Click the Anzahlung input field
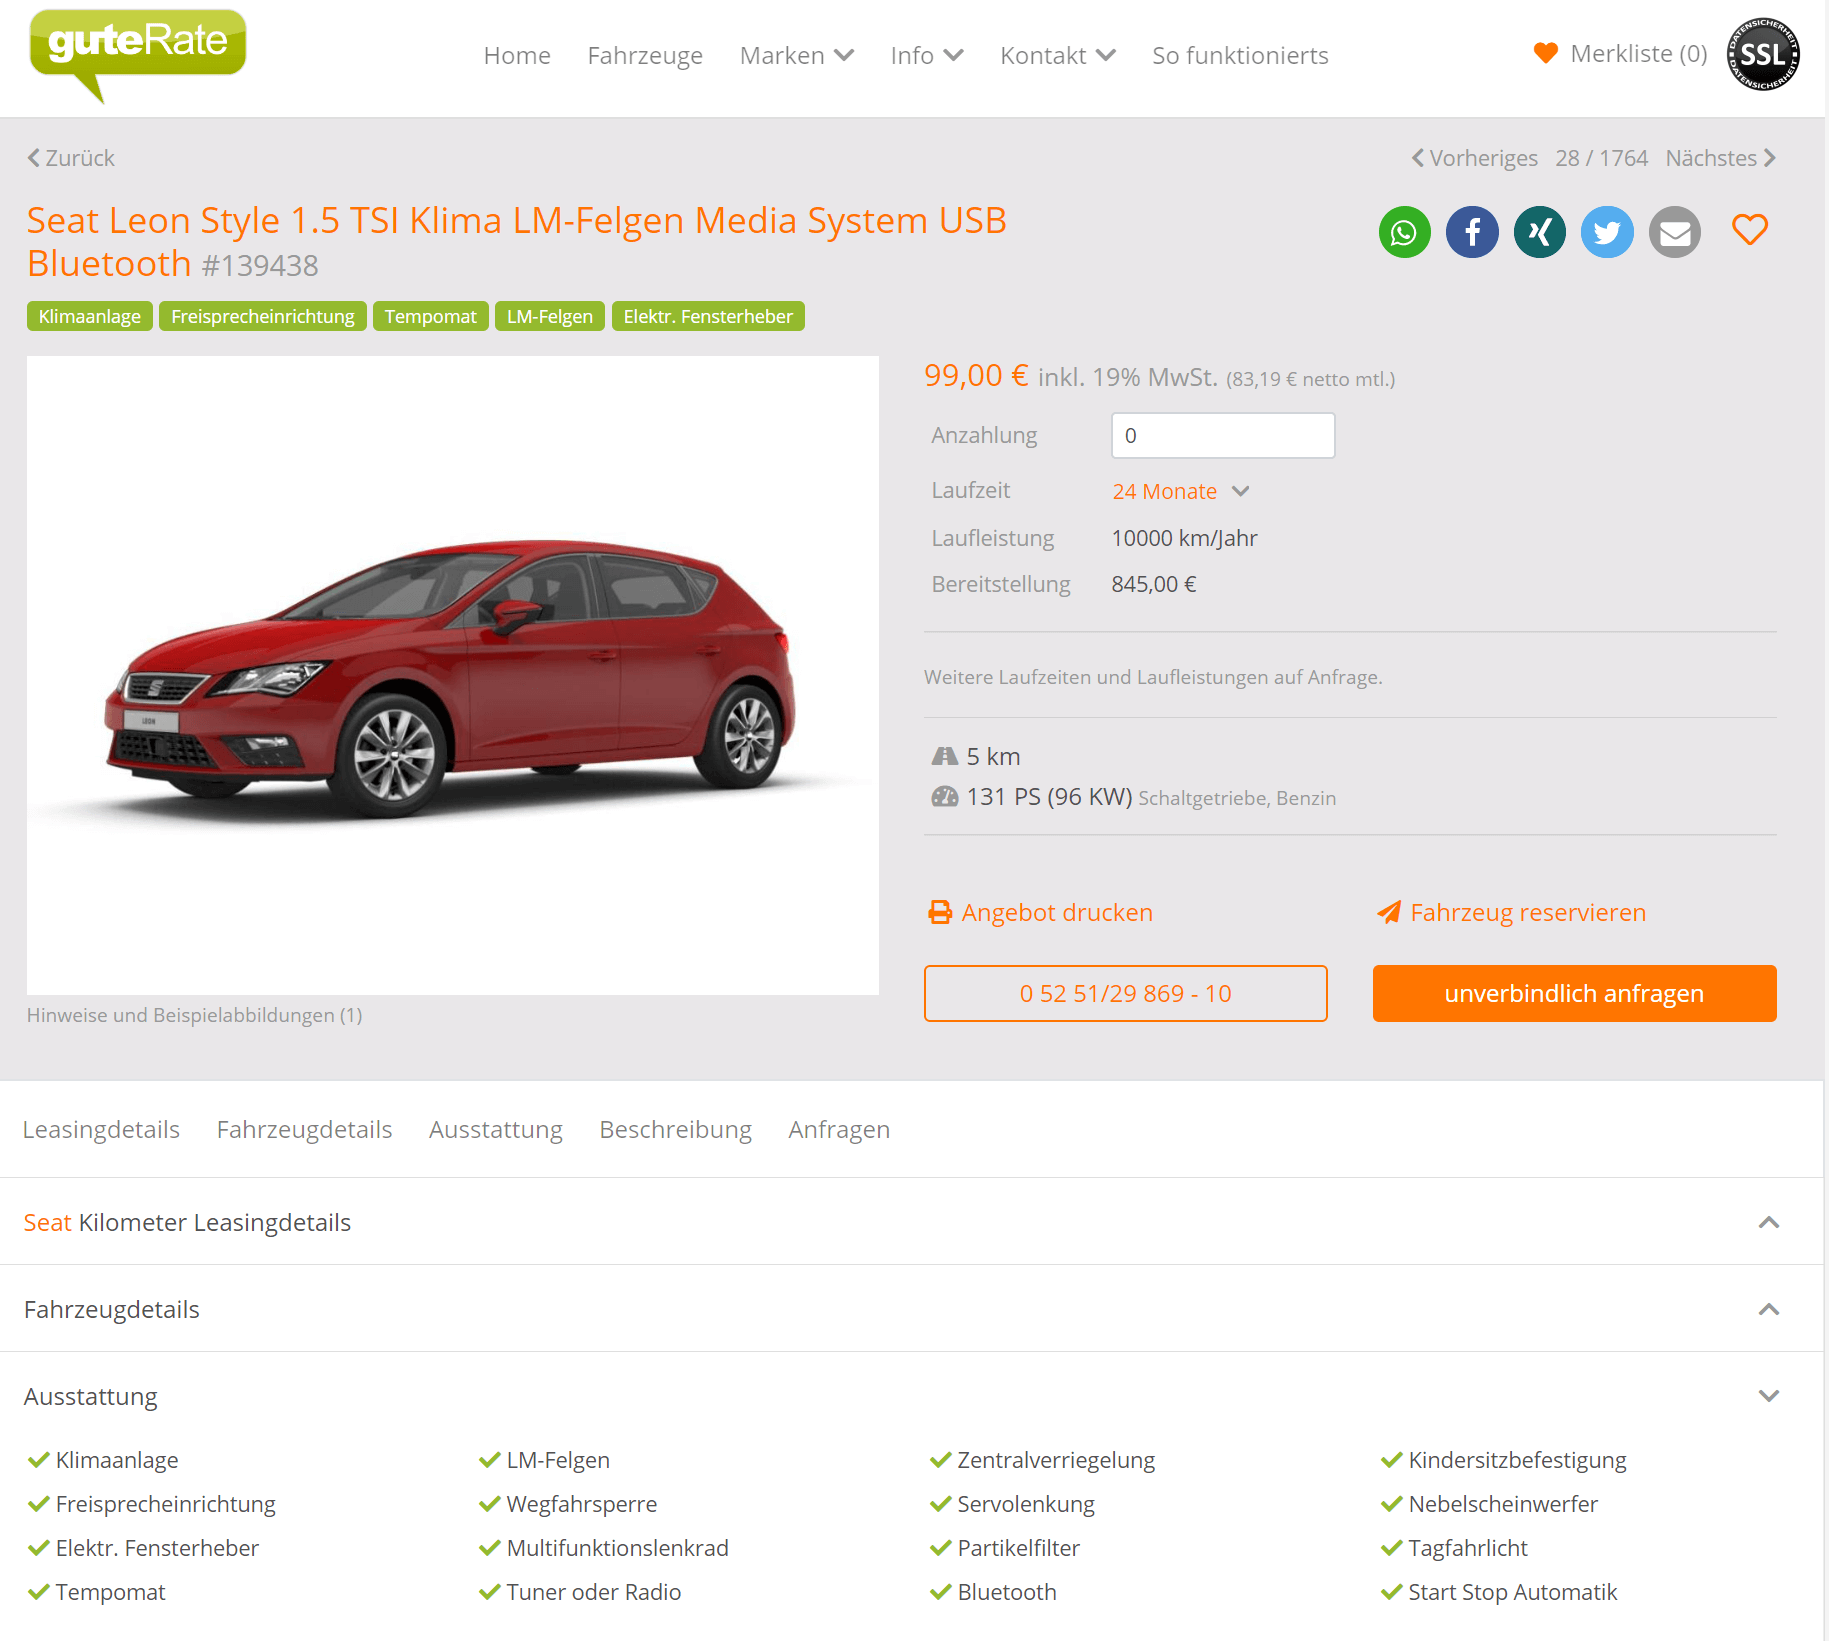1829x1641 pixels. coord(1223,435)
